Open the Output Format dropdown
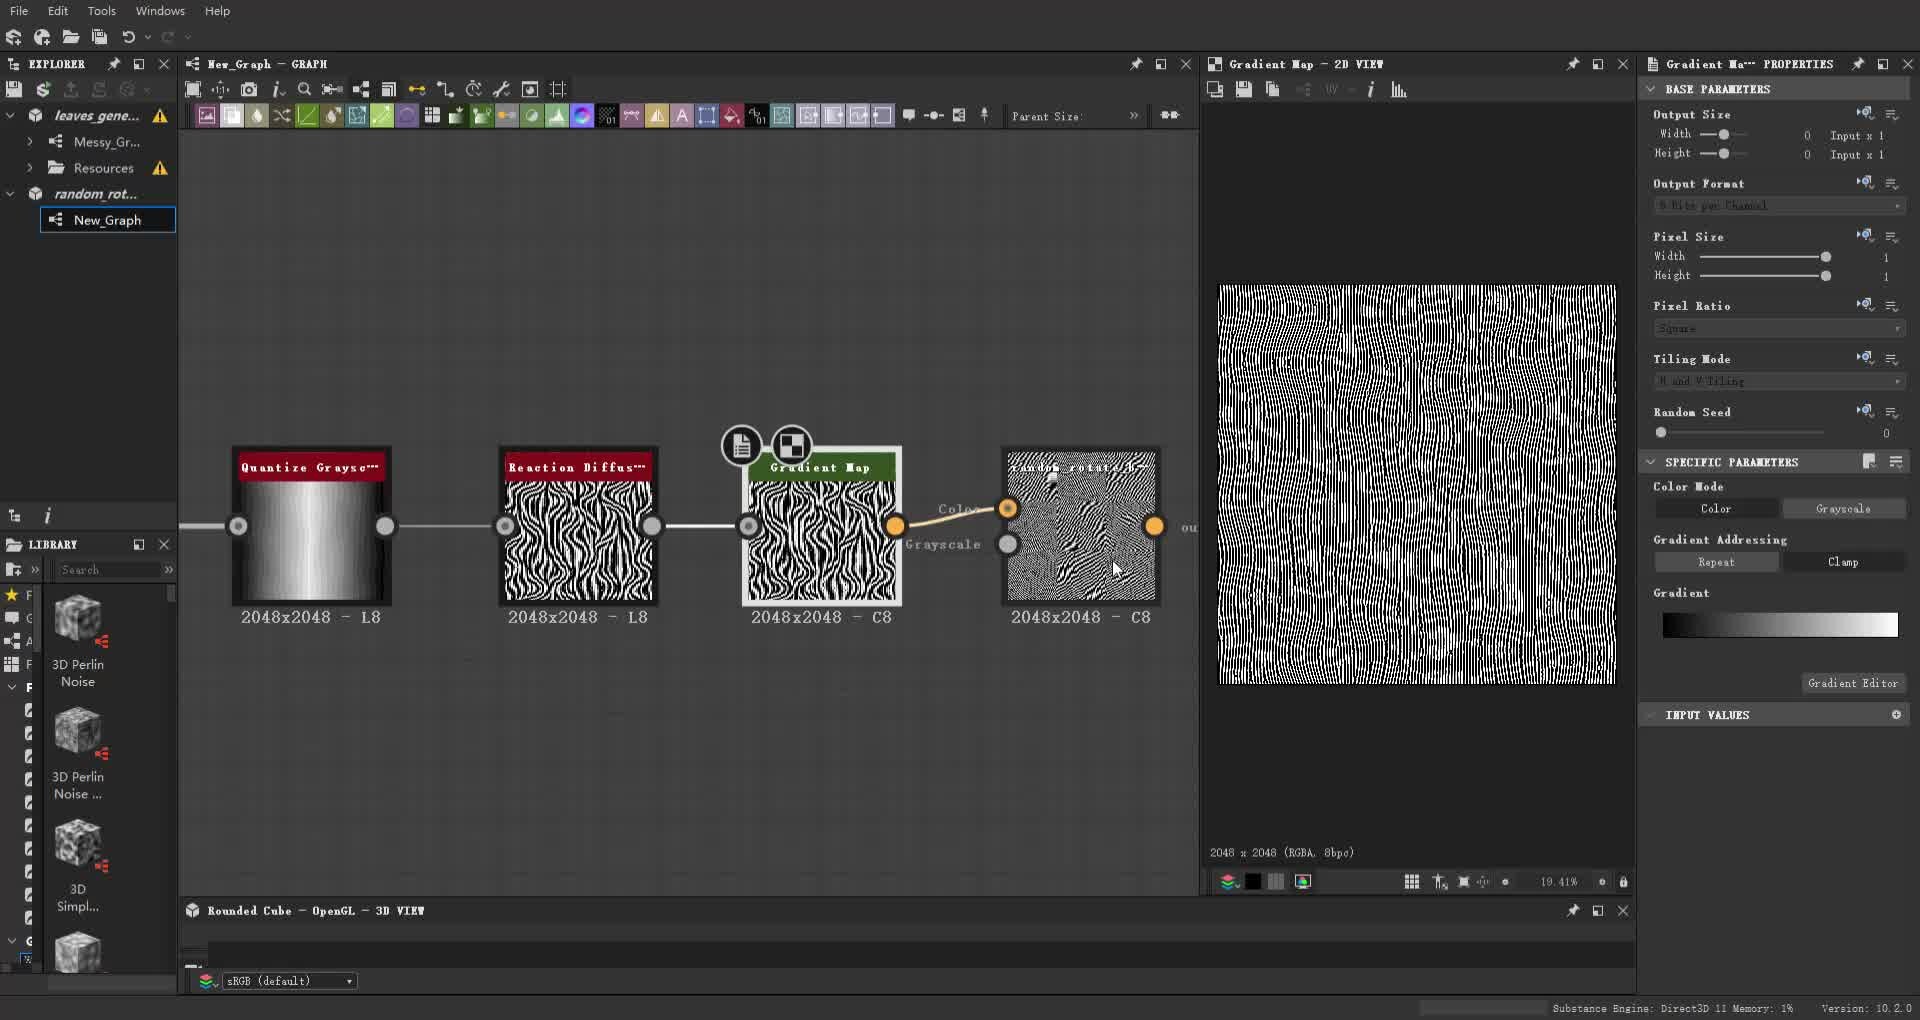 (x=1780, y=205)
